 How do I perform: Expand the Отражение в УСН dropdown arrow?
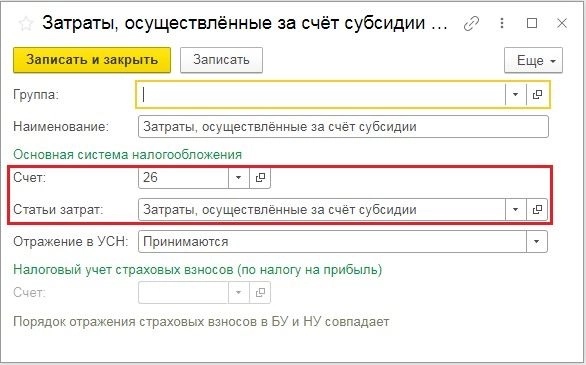537,242
